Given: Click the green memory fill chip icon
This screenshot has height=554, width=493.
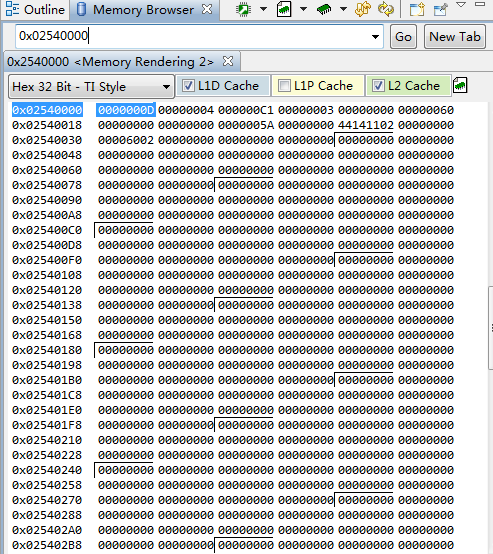Looking at the screenshot, I should click(324, 10).
